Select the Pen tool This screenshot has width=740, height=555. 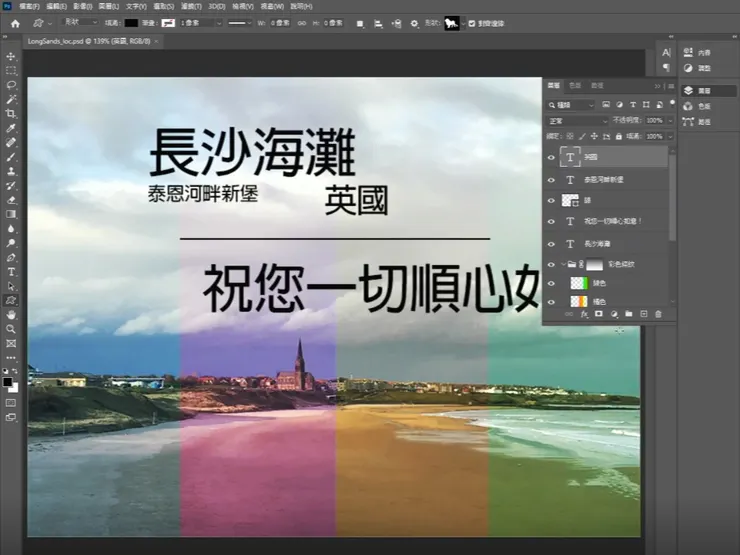click(x=11, y=258)
